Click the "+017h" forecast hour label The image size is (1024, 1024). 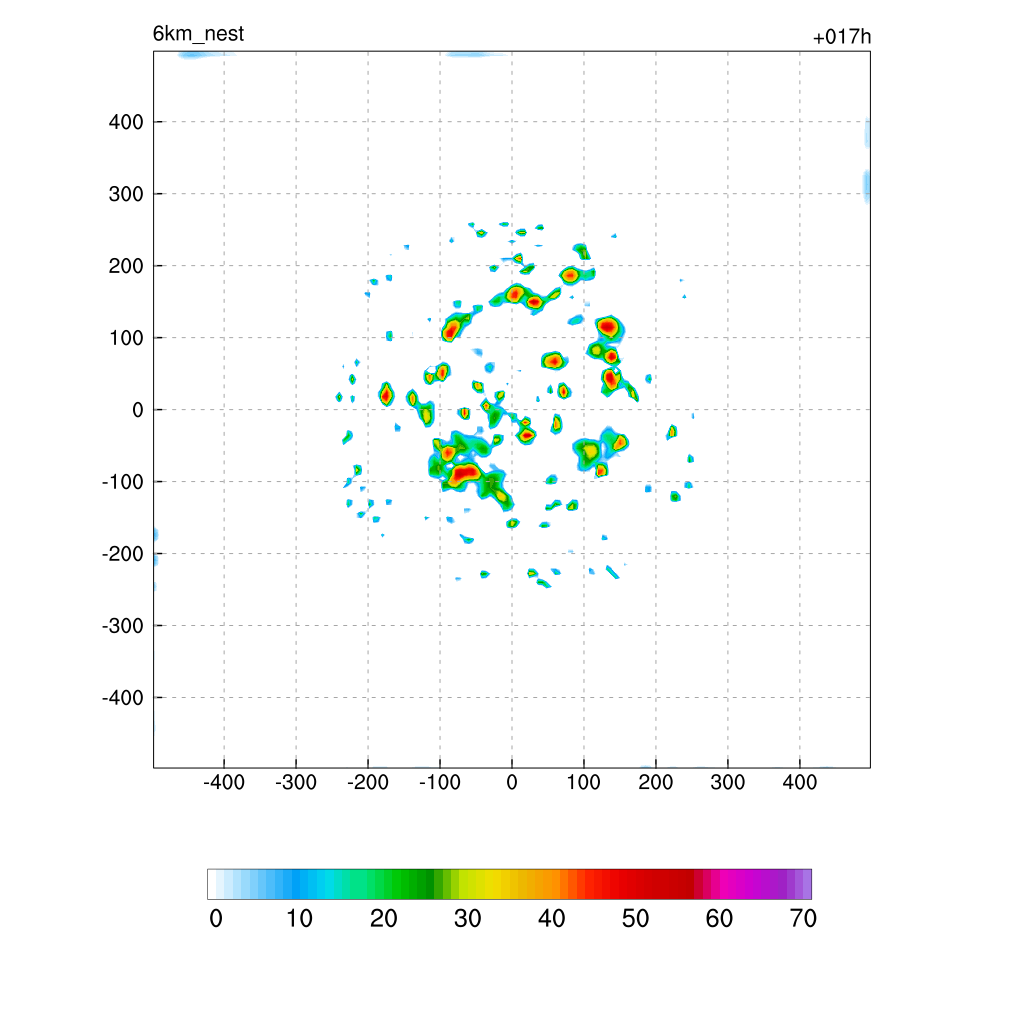[841, 37]
